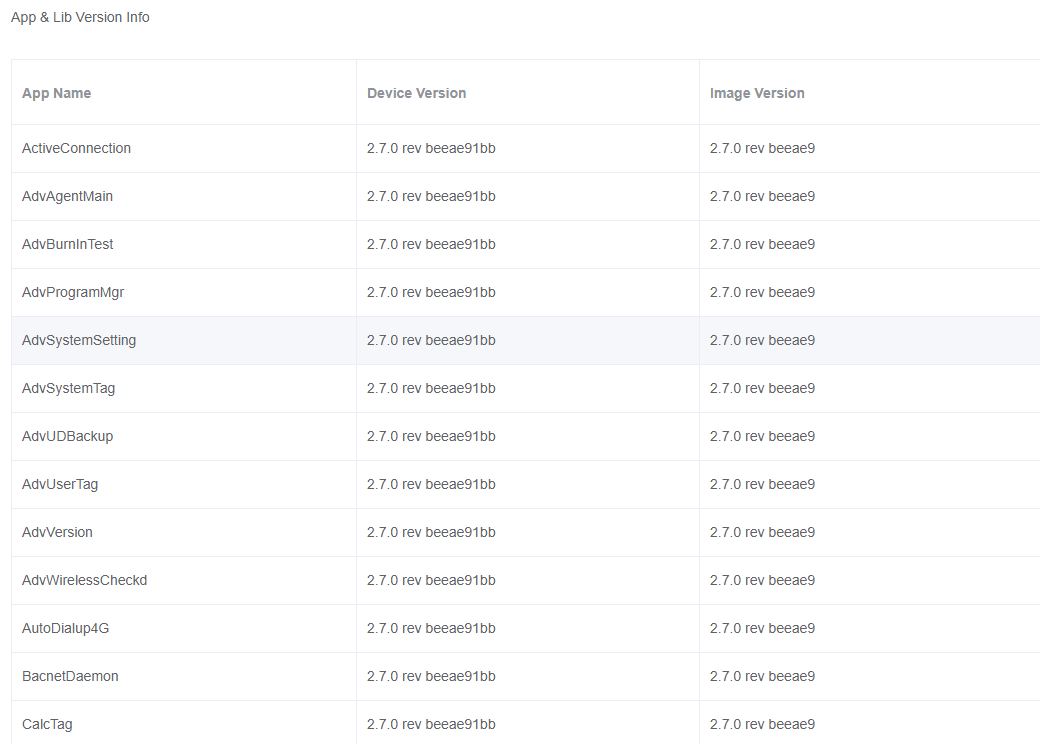
Task: Click the CalcTag app name cell
Action: click(x=47, y=724)
